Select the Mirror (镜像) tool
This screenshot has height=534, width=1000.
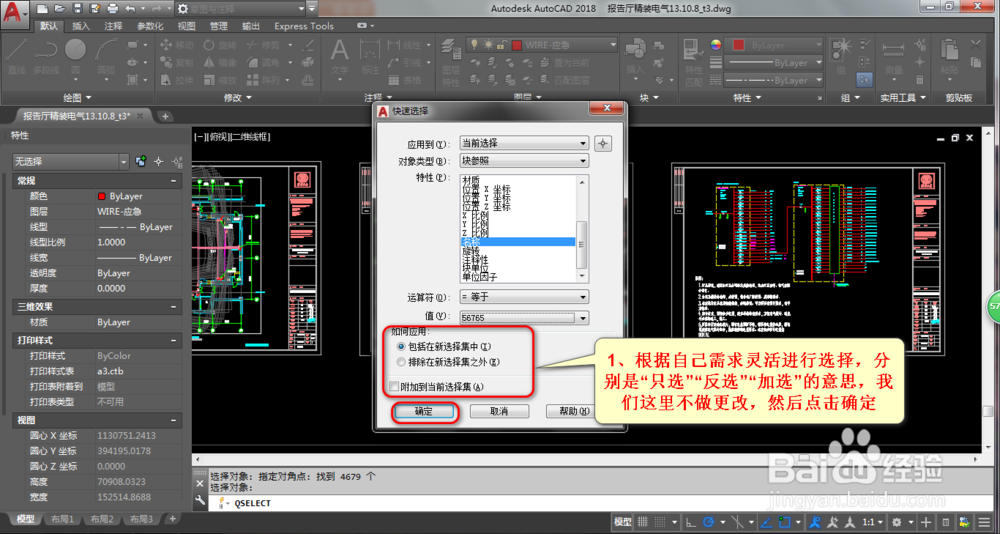[220, 63]
